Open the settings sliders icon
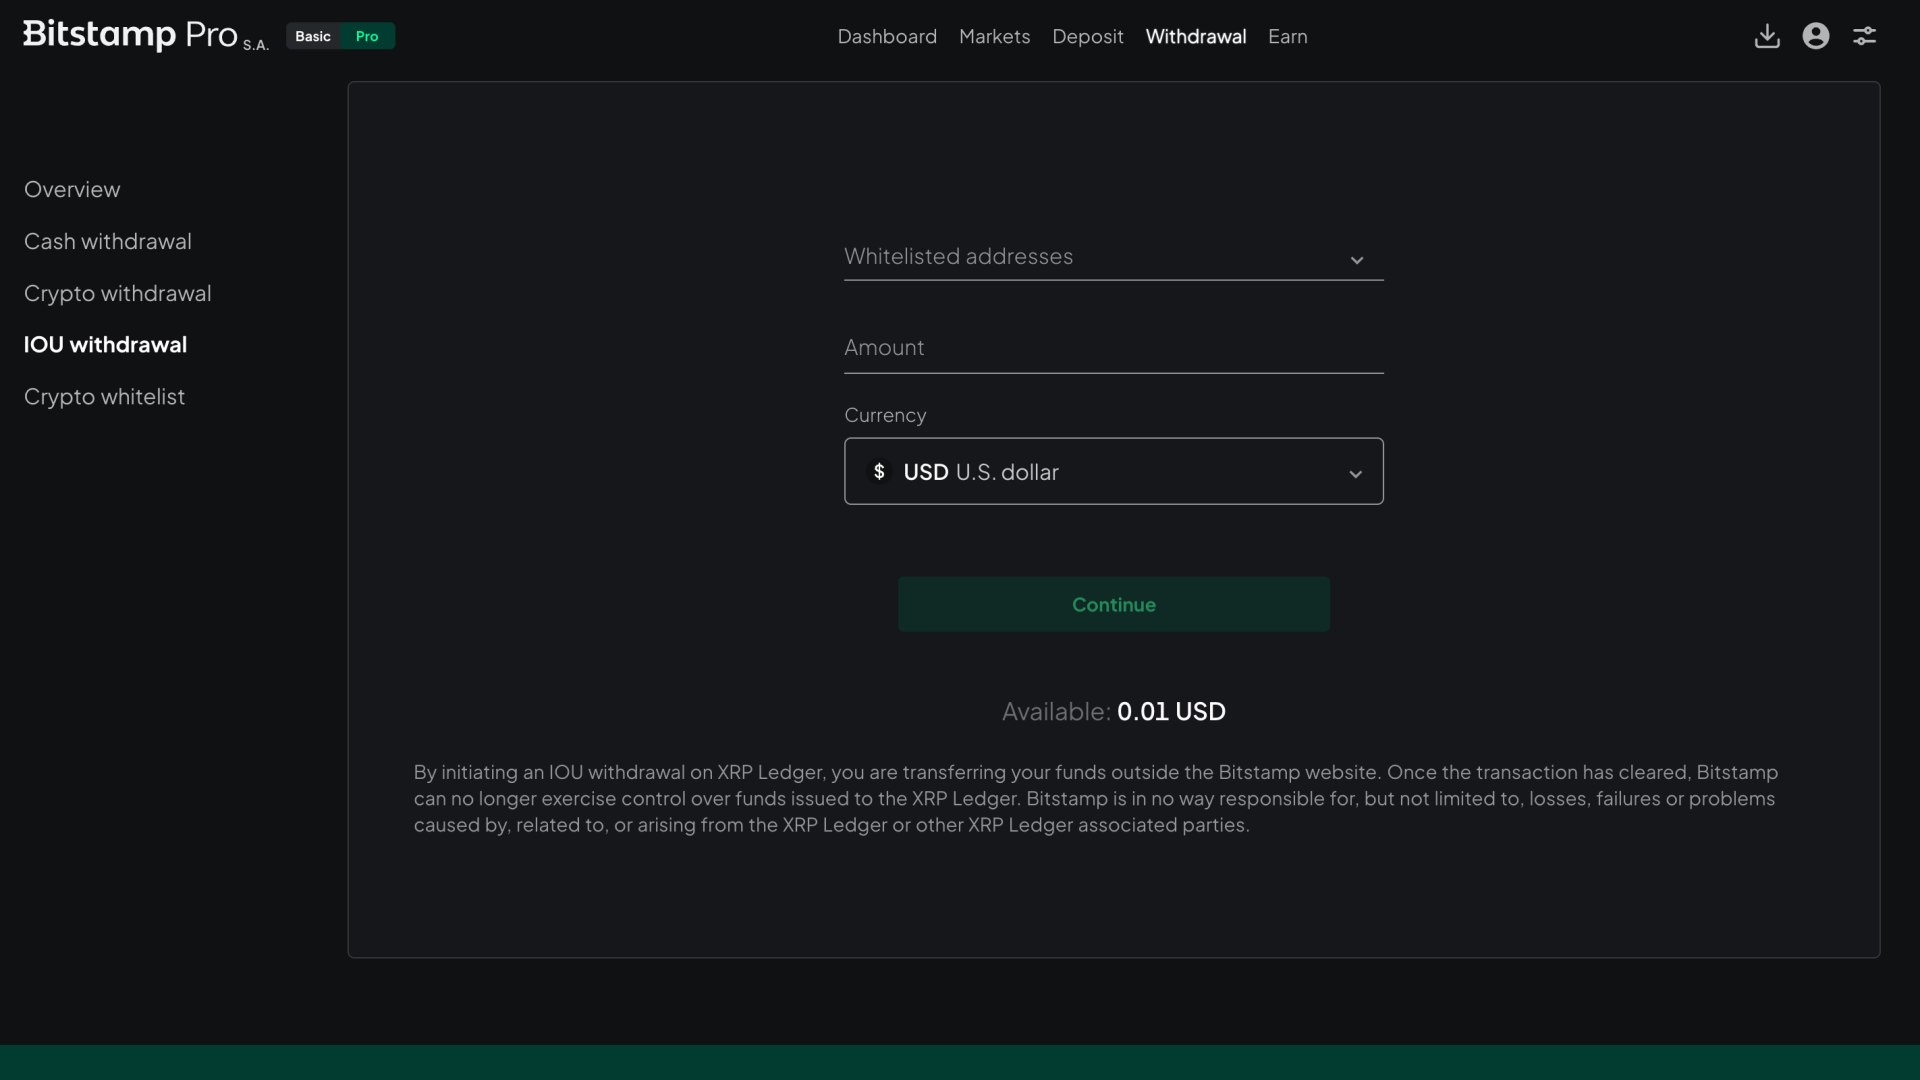Screen dimensions: 1920x1080 pos(1865,36)
